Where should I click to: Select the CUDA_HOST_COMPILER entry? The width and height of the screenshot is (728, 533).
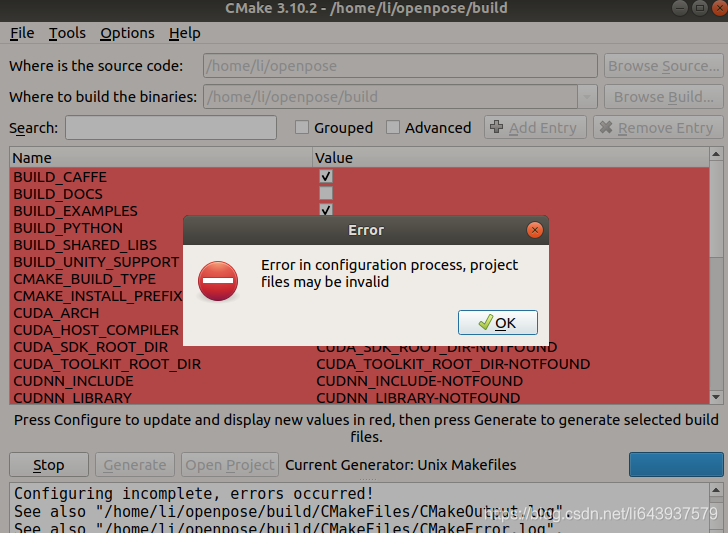pyautogui.click(x=96, y=330)
